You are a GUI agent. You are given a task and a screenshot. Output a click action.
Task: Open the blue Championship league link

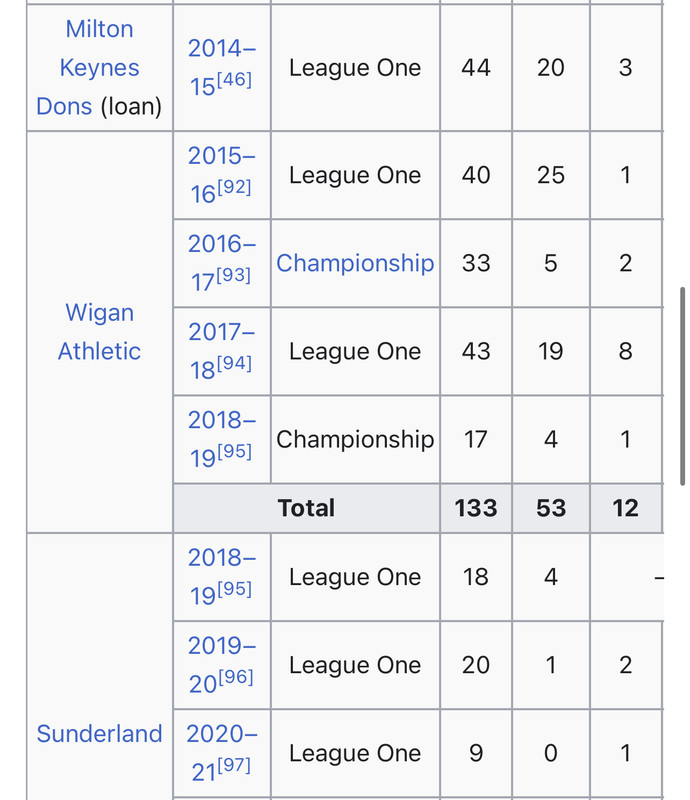(355, 263)
